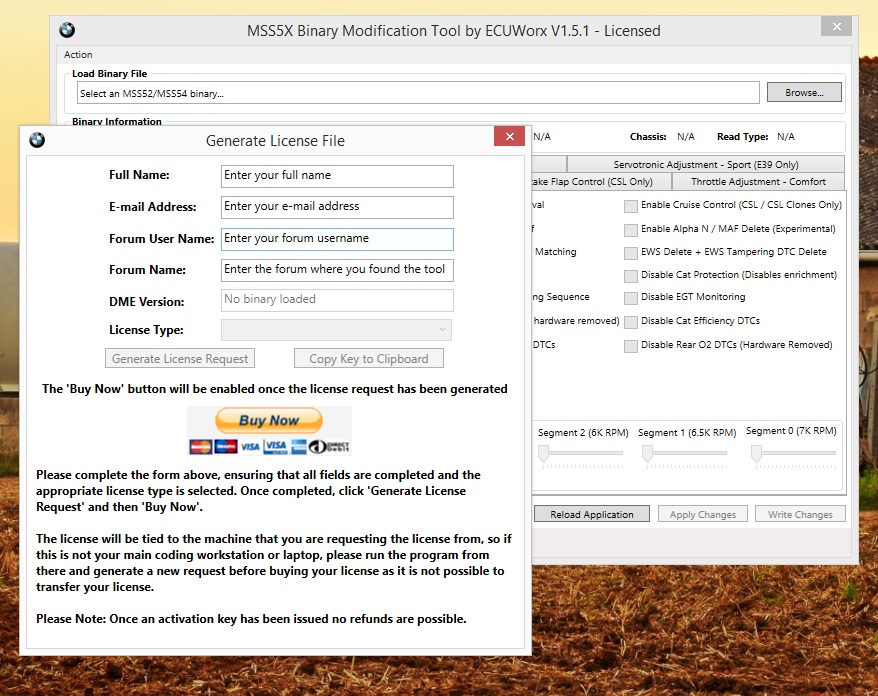Screen dimensions: 878x696
Task: Click the Segment 0 (7K RPM) slider
Action: click(x=793, y=454)
